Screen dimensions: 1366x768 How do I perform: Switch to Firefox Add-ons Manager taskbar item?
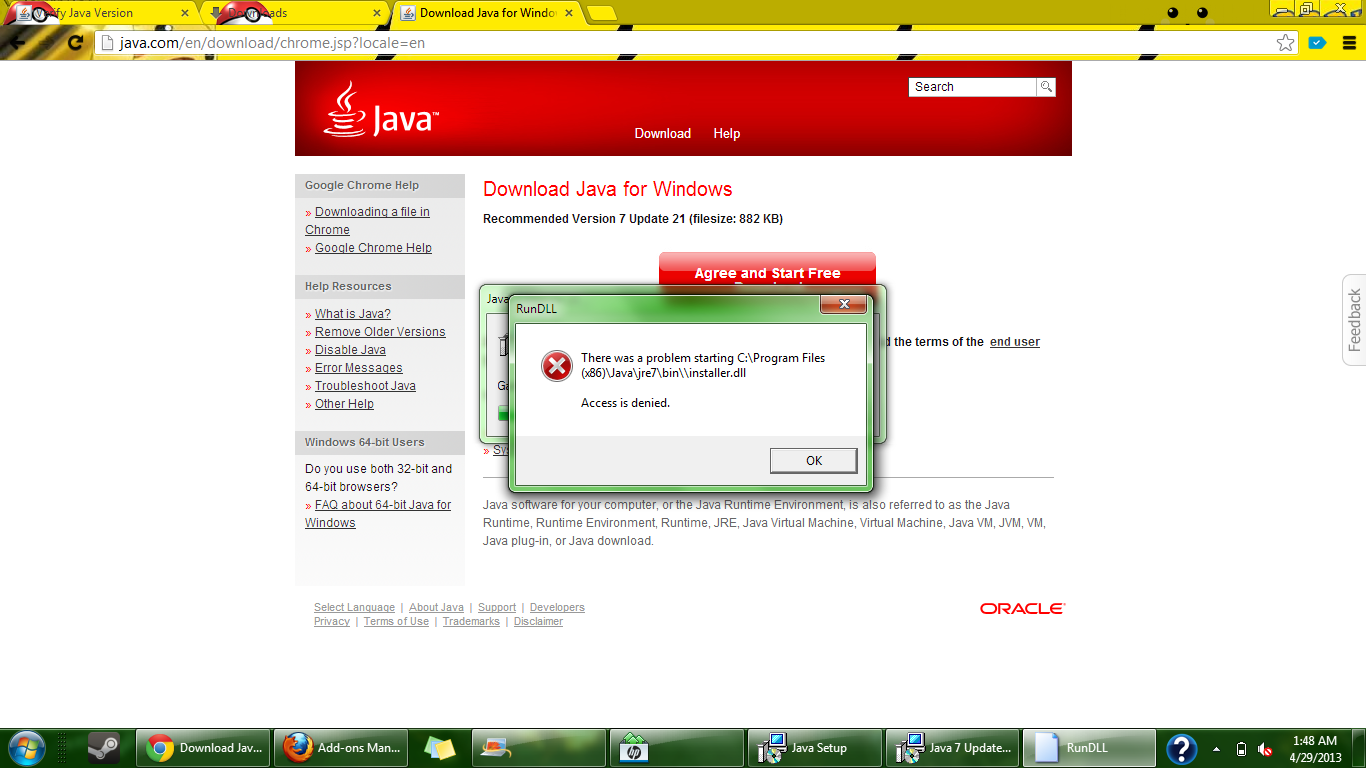[341, 747]
